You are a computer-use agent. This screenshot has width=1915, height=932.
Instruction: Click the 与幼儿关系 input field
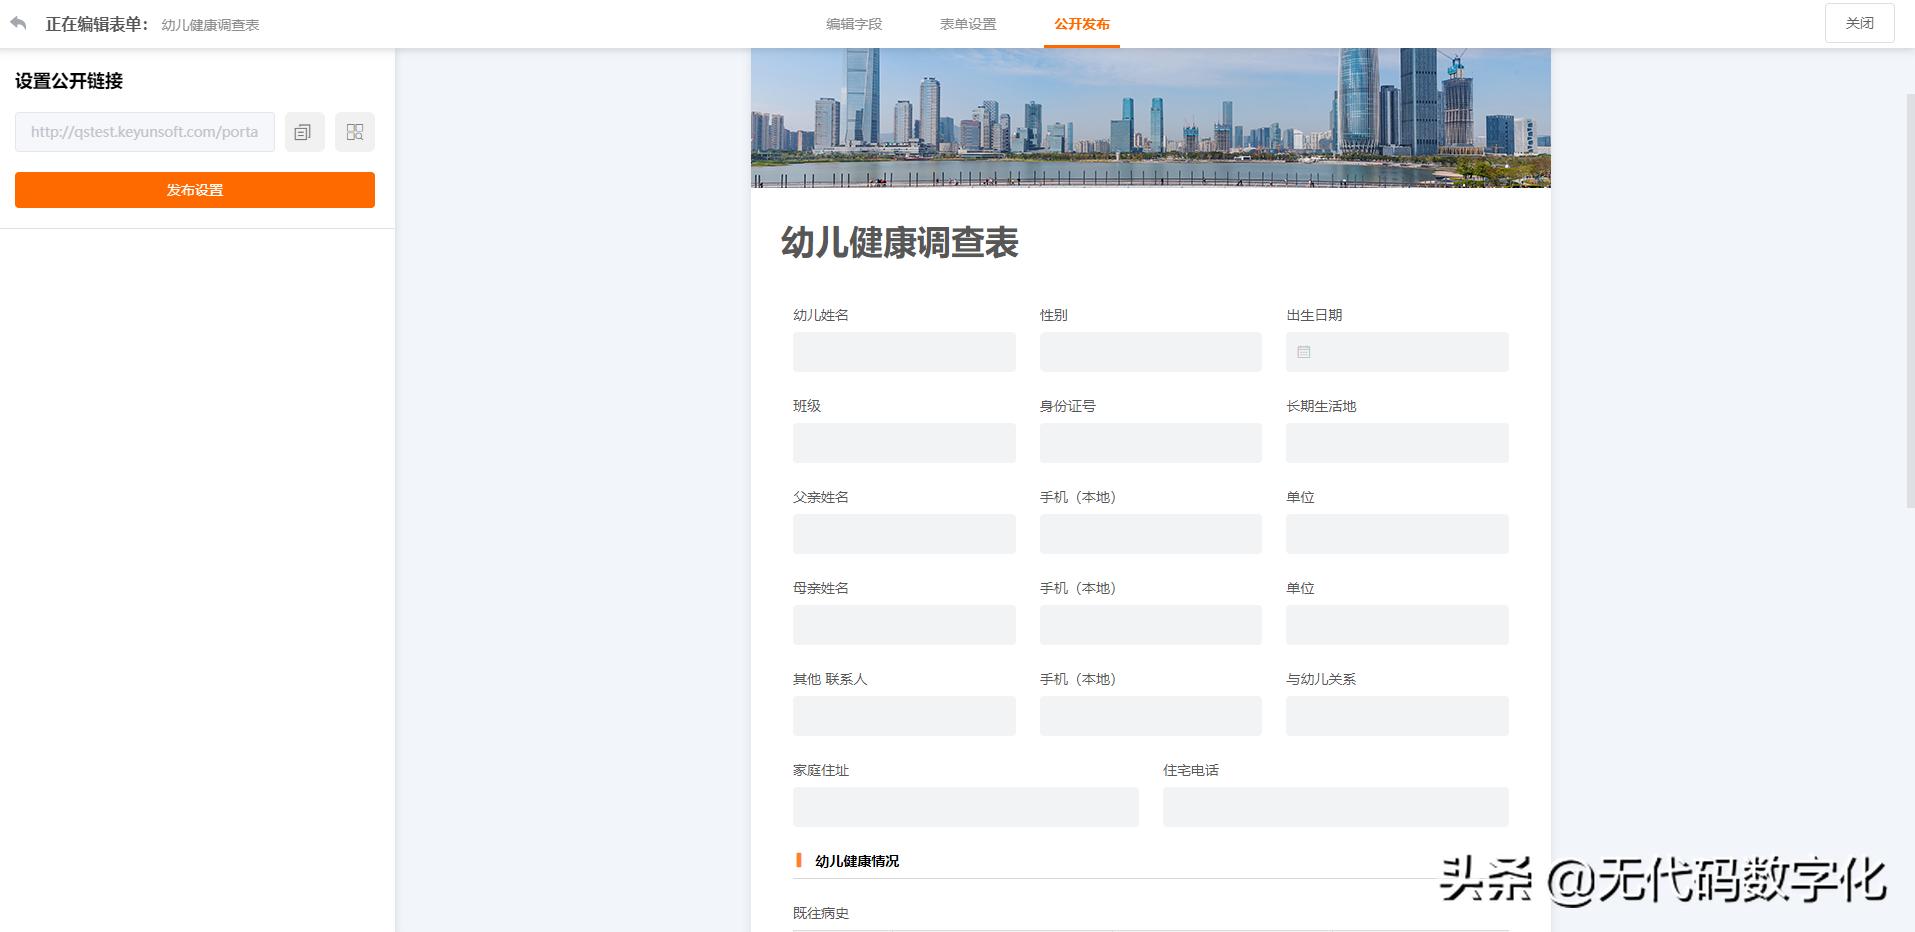(1397, 716)
